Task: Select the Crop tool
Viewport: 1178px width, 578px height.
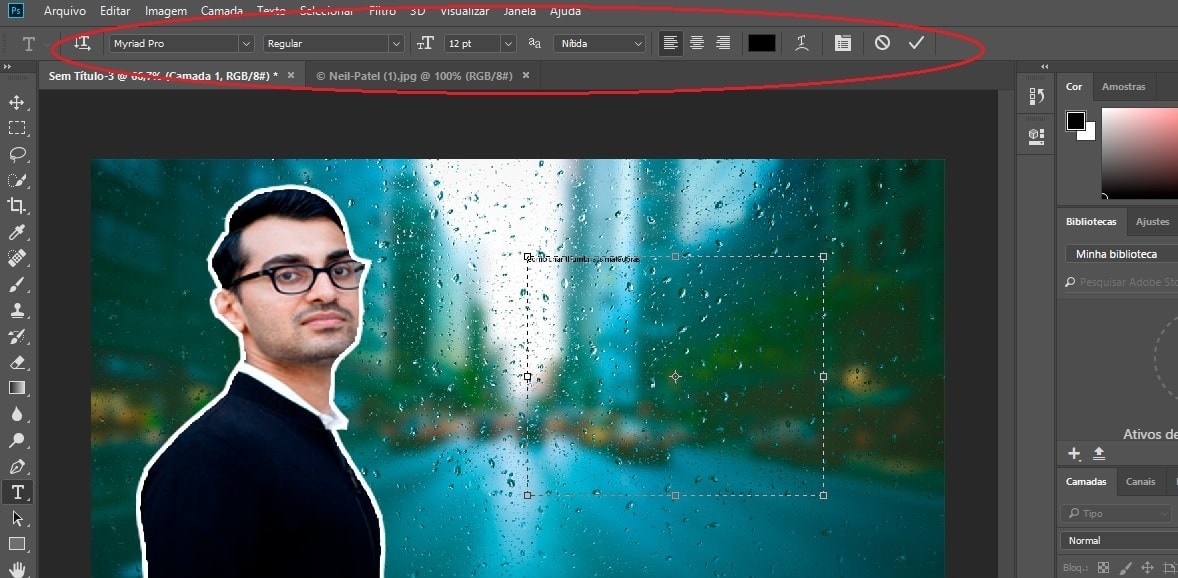Action: 17,206
